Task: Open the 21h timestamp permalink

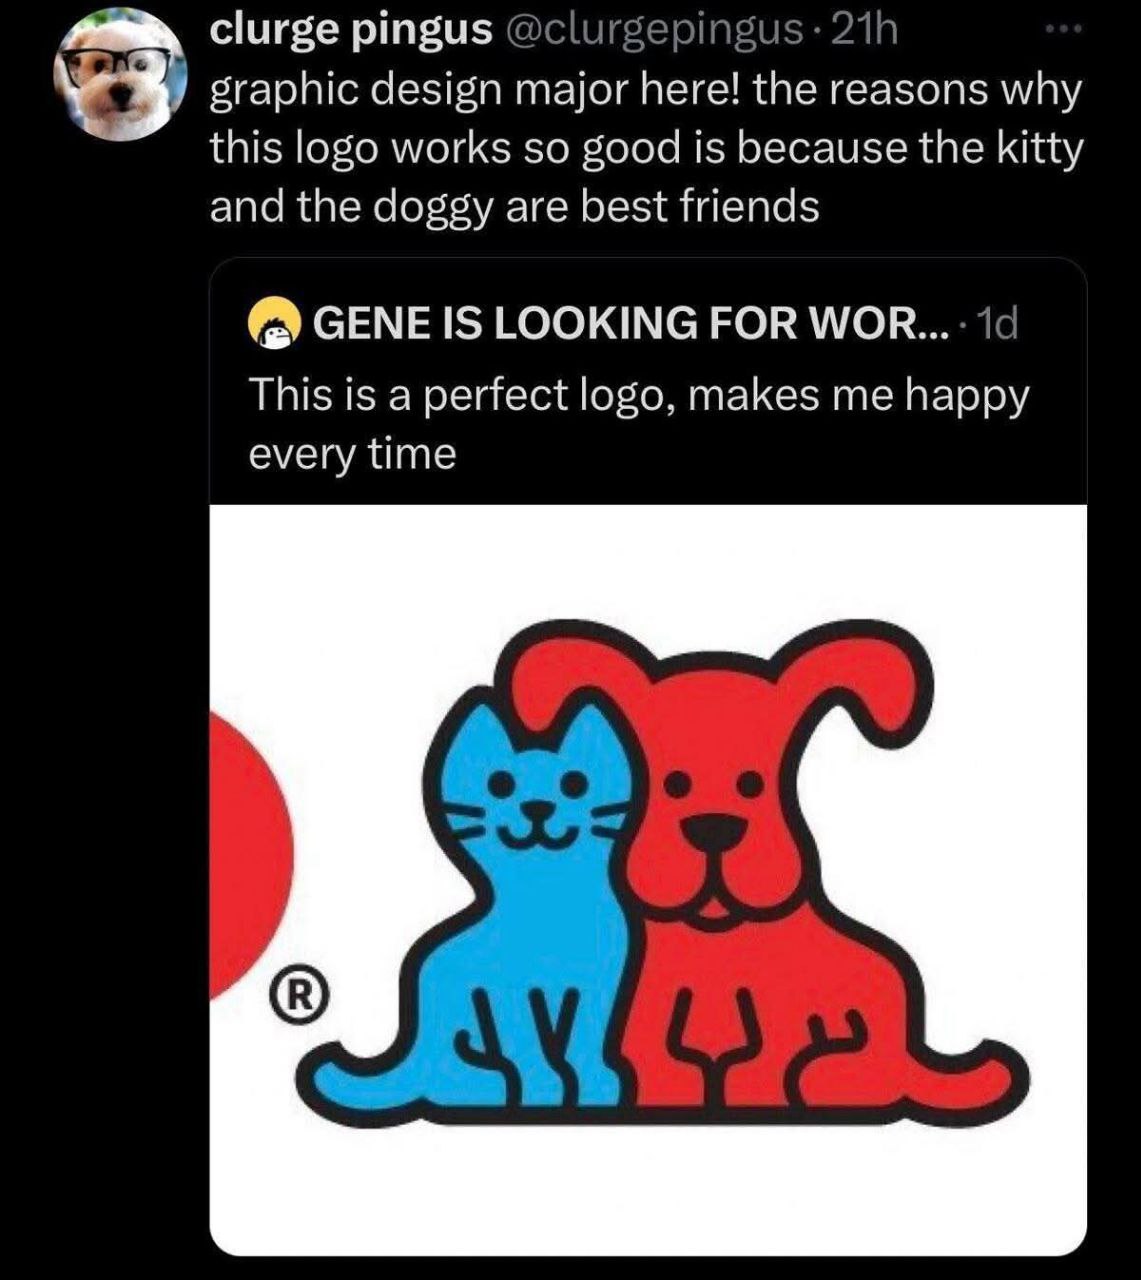Action: click(865, 32)
